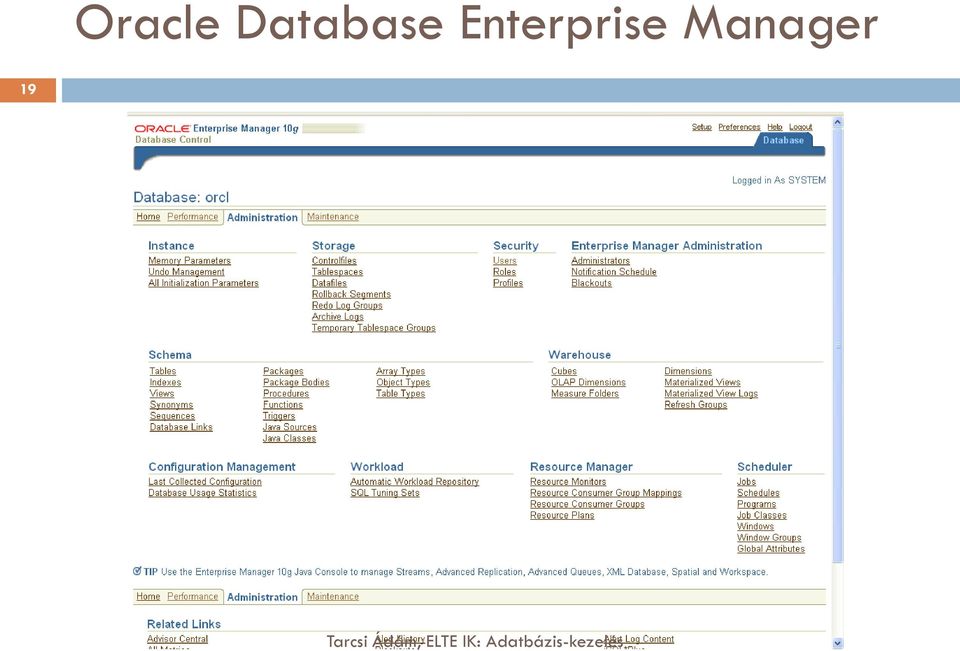Switch to Maintenance tab below Database: orcl heading
Image resolution: width=960 pixels, height=651 pixels.
333,217
